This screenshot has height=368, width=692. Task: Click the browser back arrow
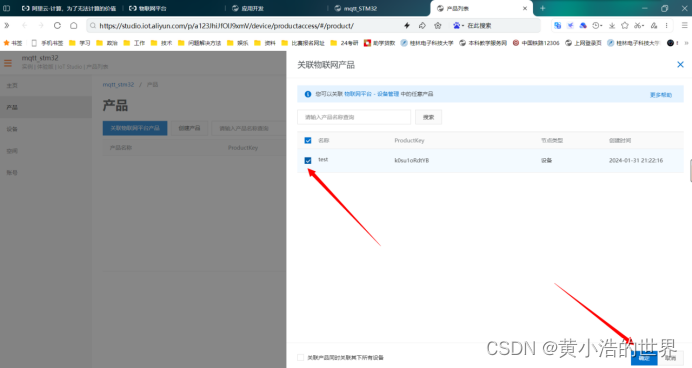tap(25, 26)
